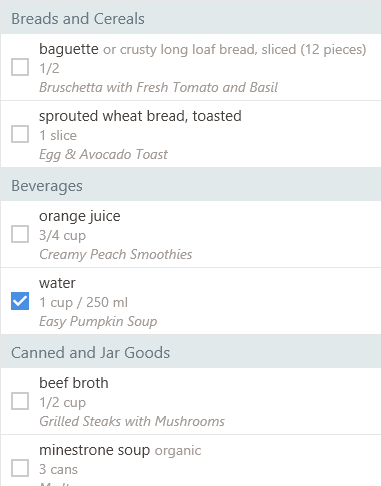Open the Easy Pumpkin Soup recipe link
Image resolution: width=381 pixels, height=486 pixels.
(98, 321)
